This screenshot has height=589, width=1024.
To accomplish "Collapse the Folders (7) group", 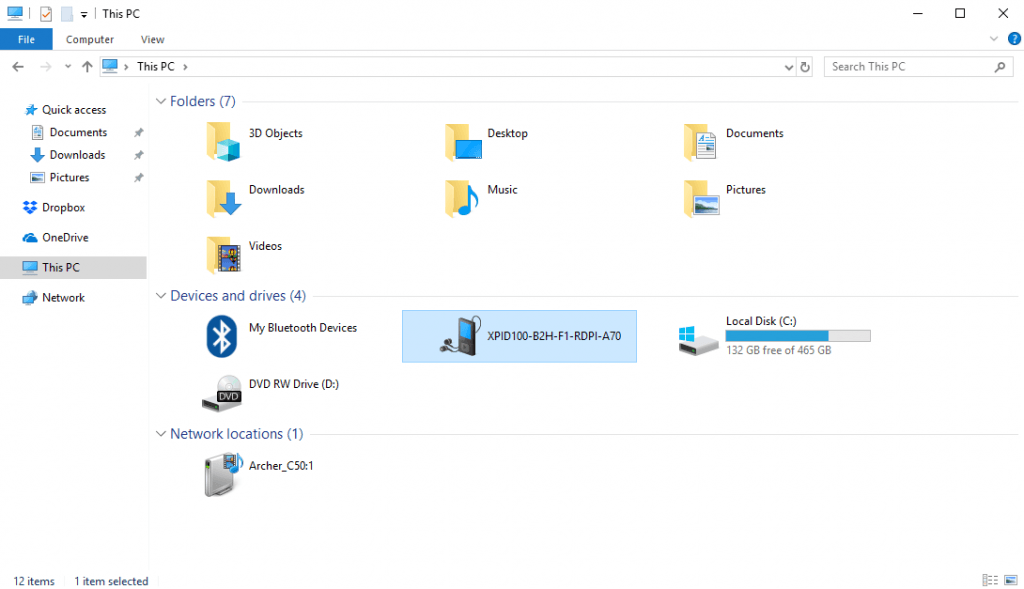I will click(160, 101).
